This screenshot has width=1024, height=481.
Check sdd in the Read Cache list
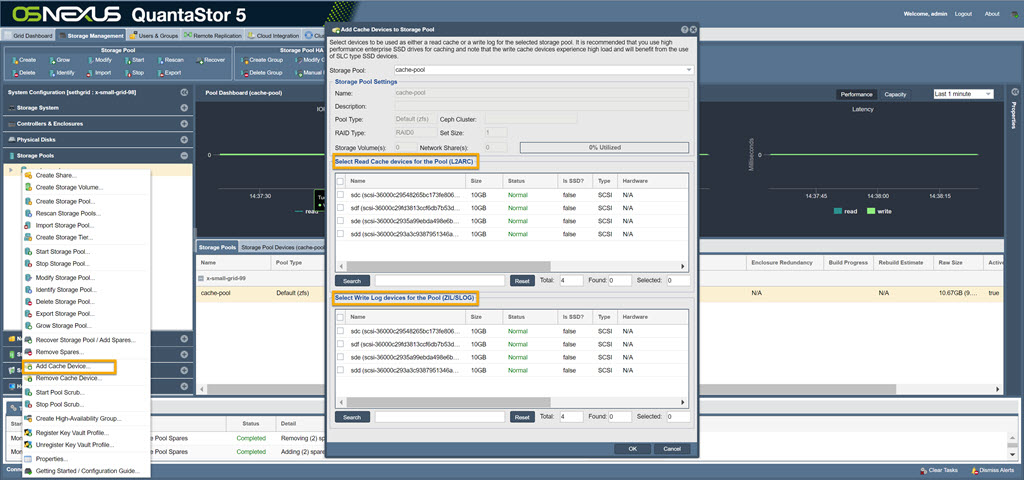[340, 234]
